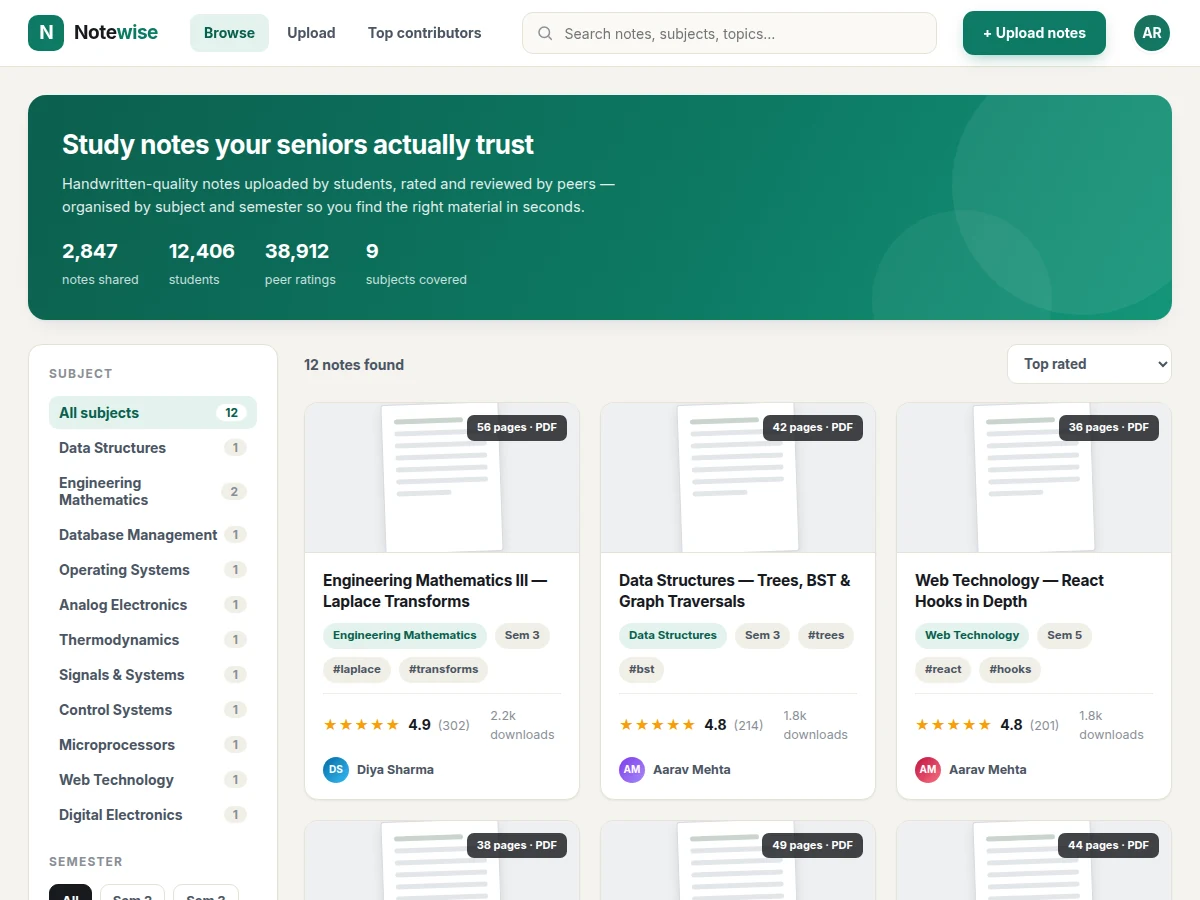Click the 2,847 notes shared stat
The height and width of the screenshot is (900, 1200).
tap(100, 263)
